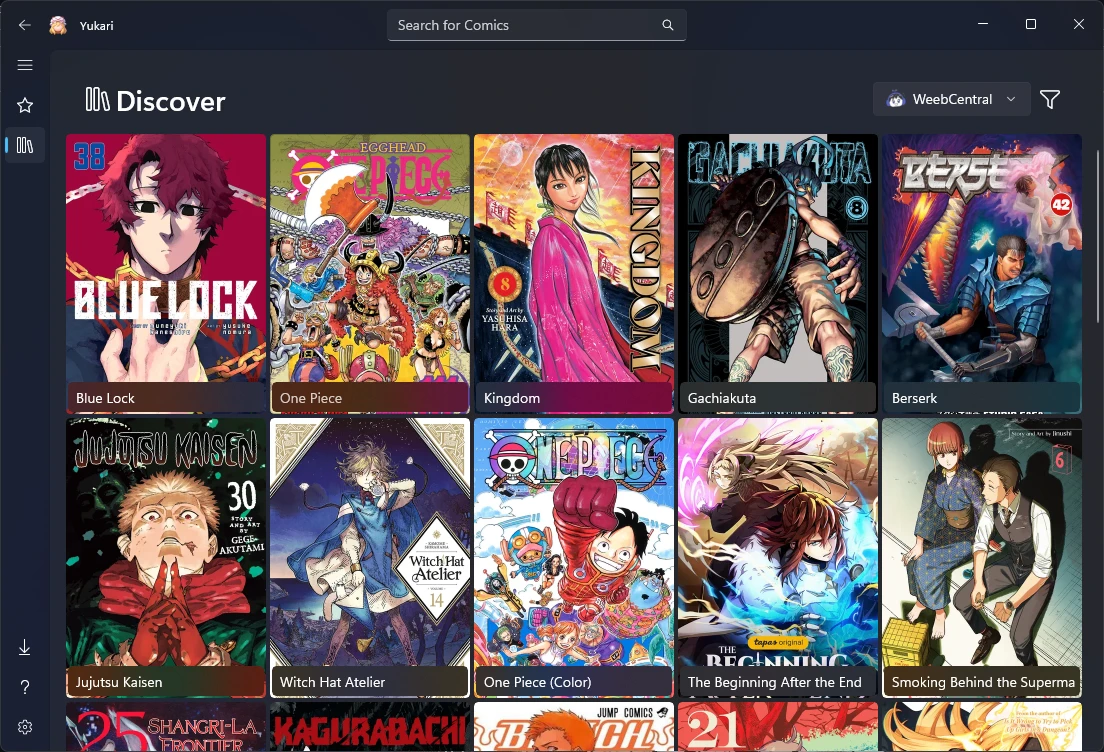Open Settings gear in sidebar

25,727
